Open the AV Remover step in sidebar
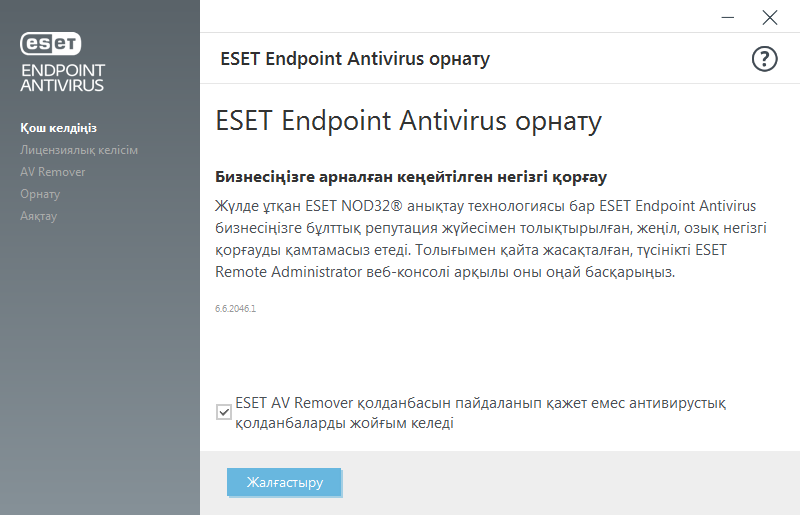 point(53,172)
